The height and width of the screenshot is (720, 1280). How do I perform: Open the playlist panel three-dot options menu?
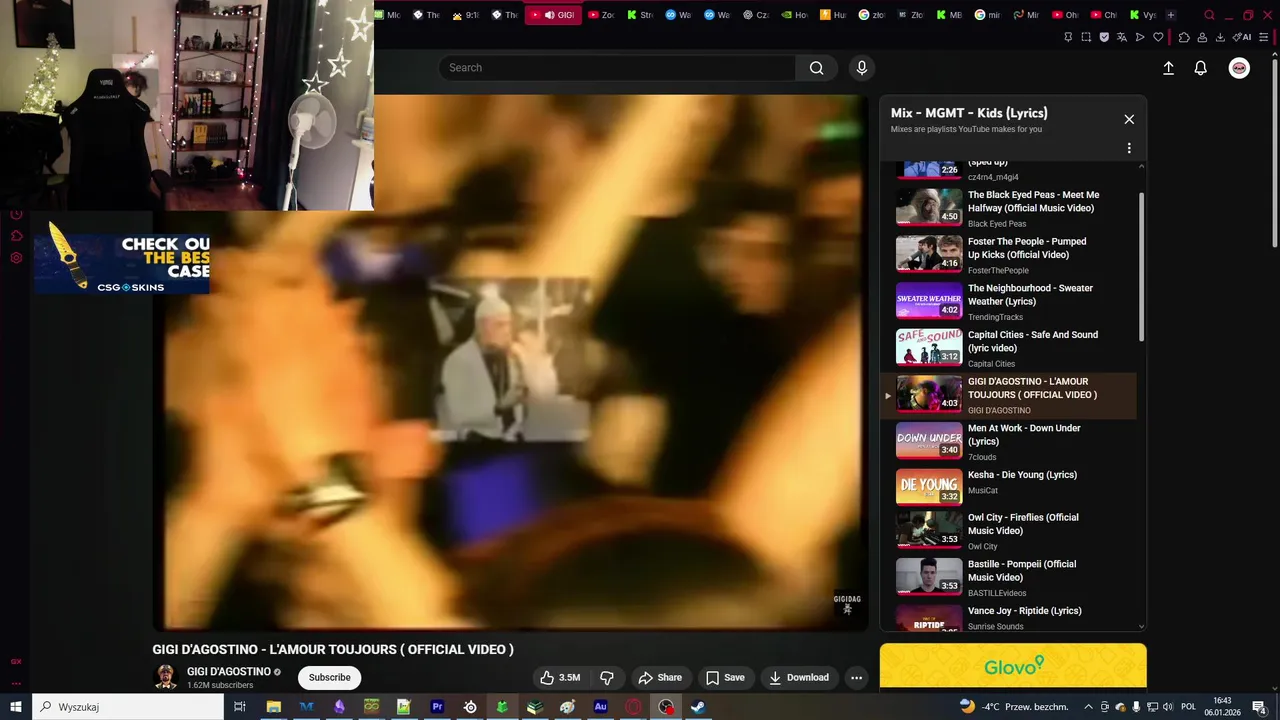click(x=1129, y=148)
